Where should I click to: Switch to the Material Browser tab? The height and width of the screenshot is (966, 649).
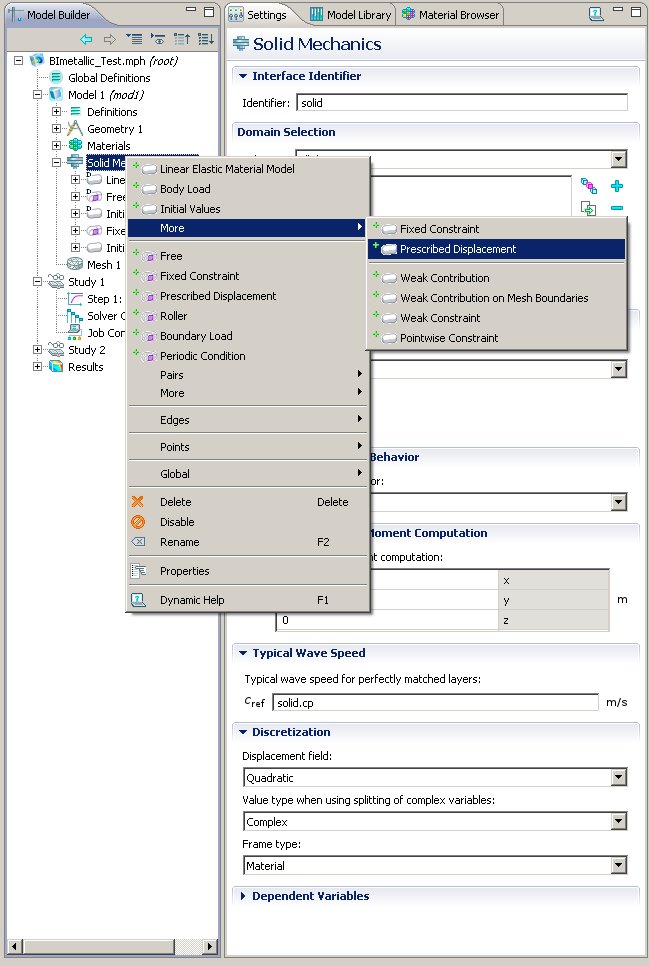click(x=451, y=15)
